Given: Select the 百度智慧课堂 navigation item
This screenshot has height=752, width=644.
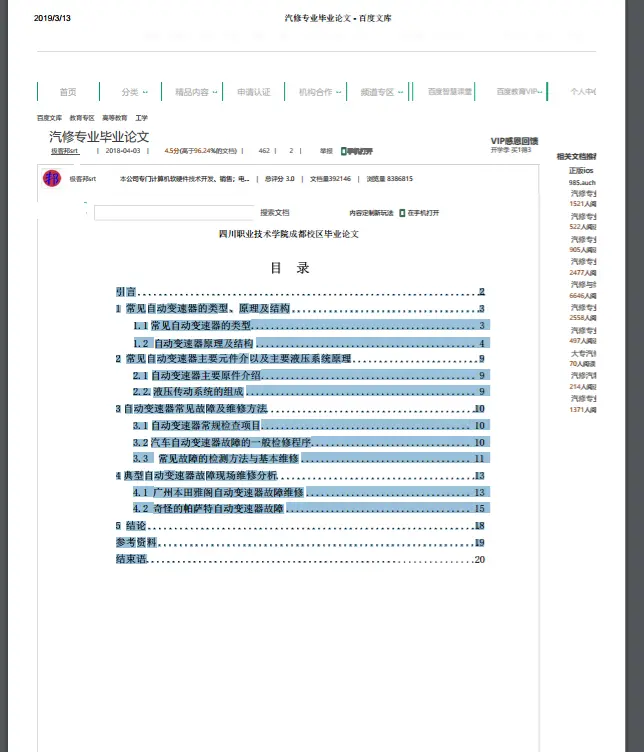Looking at the screenshot, I should 450,91.
